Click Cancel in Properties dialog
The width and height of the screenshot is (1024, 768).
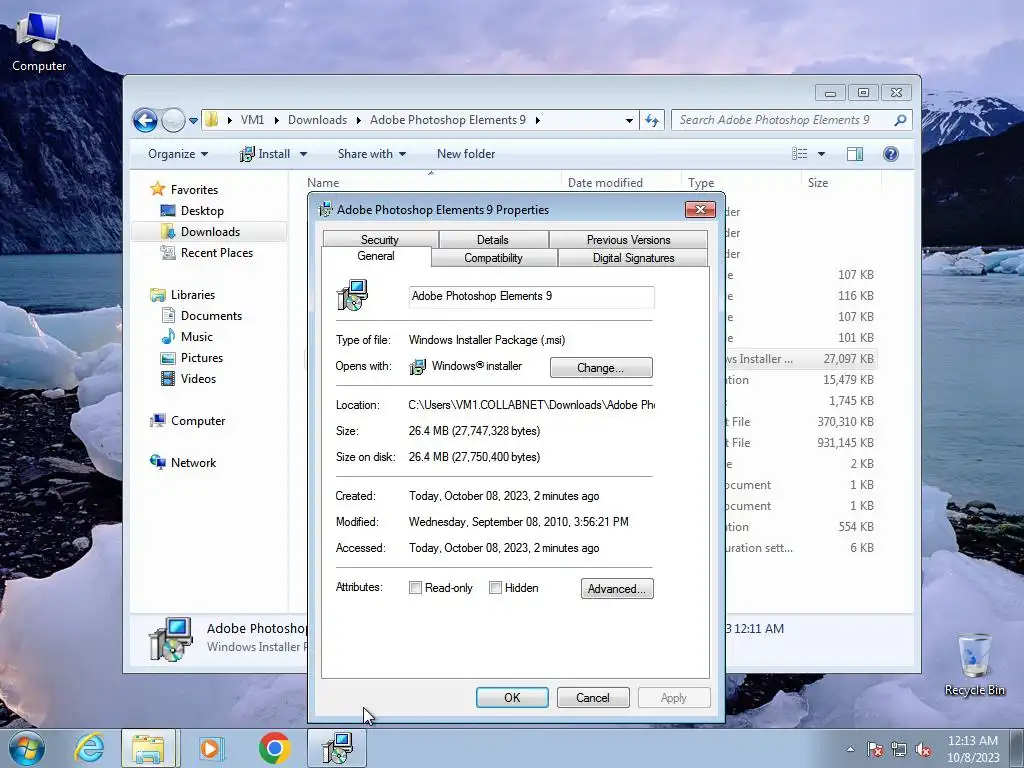[593, 697]
